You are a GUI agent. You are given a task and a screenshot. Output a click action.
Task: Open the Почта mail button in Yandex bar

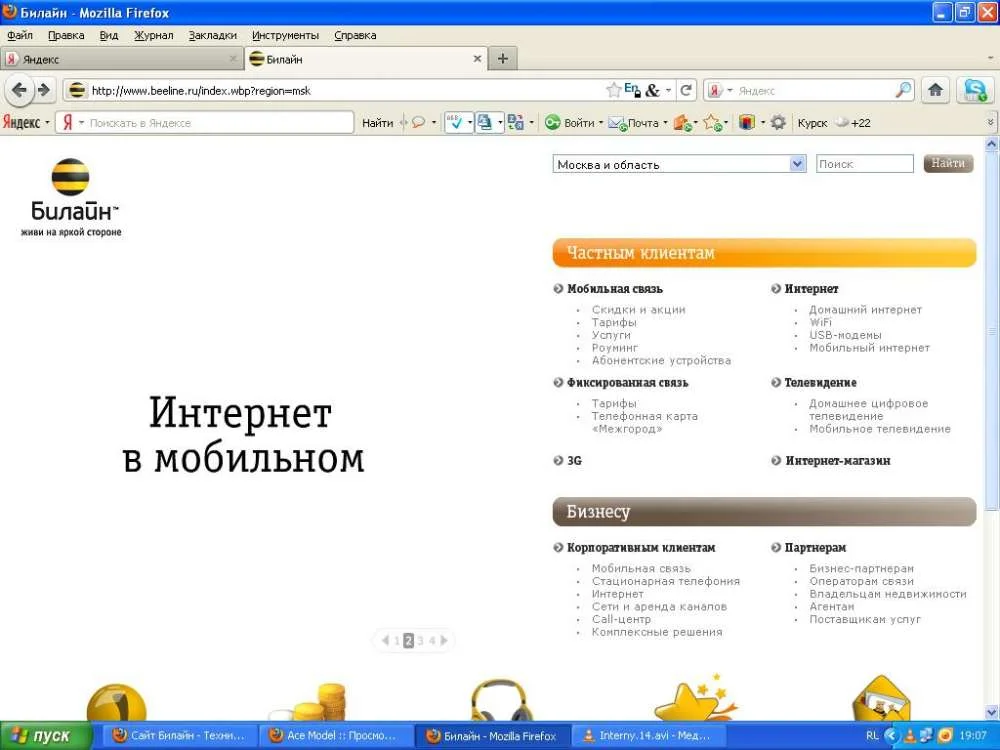636,123
